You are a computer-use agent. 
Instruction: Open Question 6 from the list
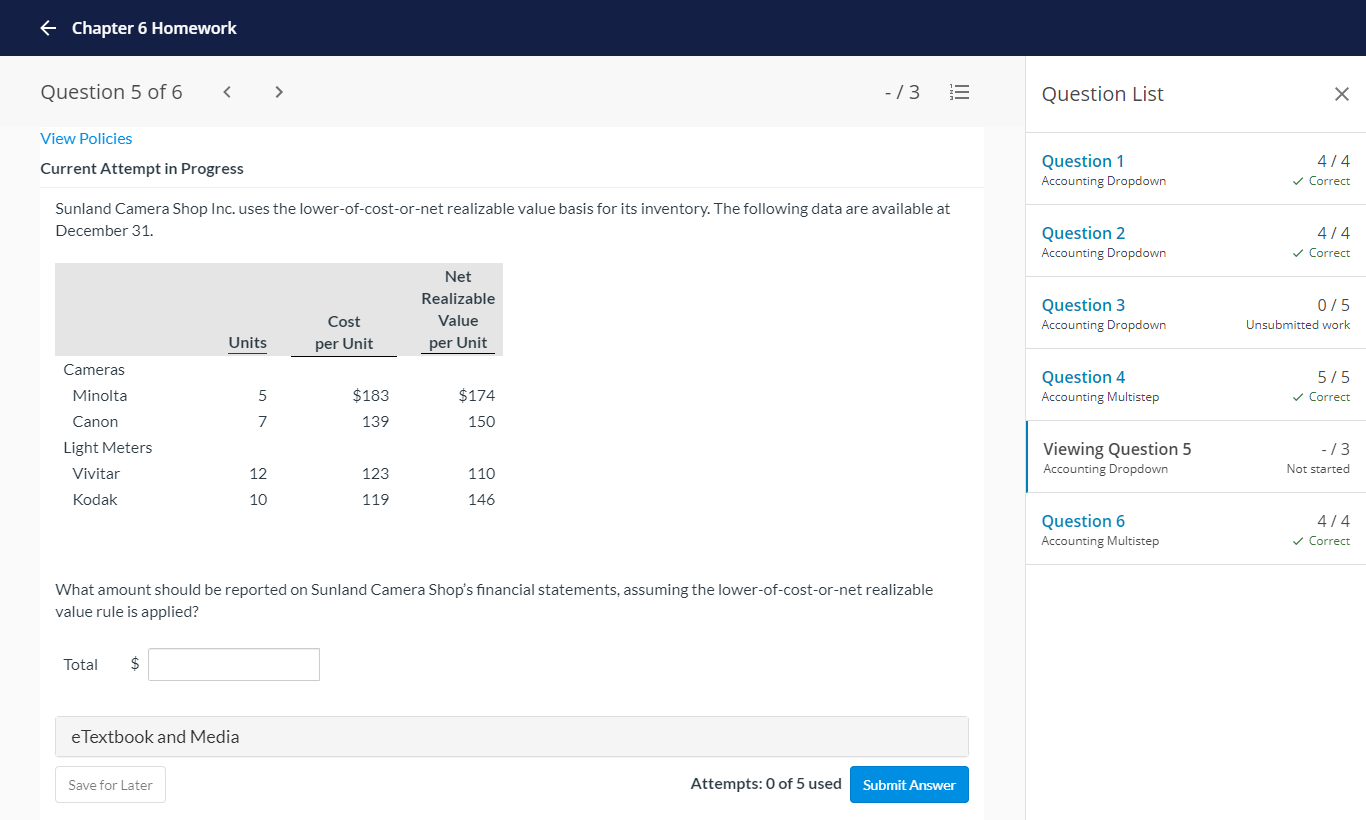tap(1083, 521)
